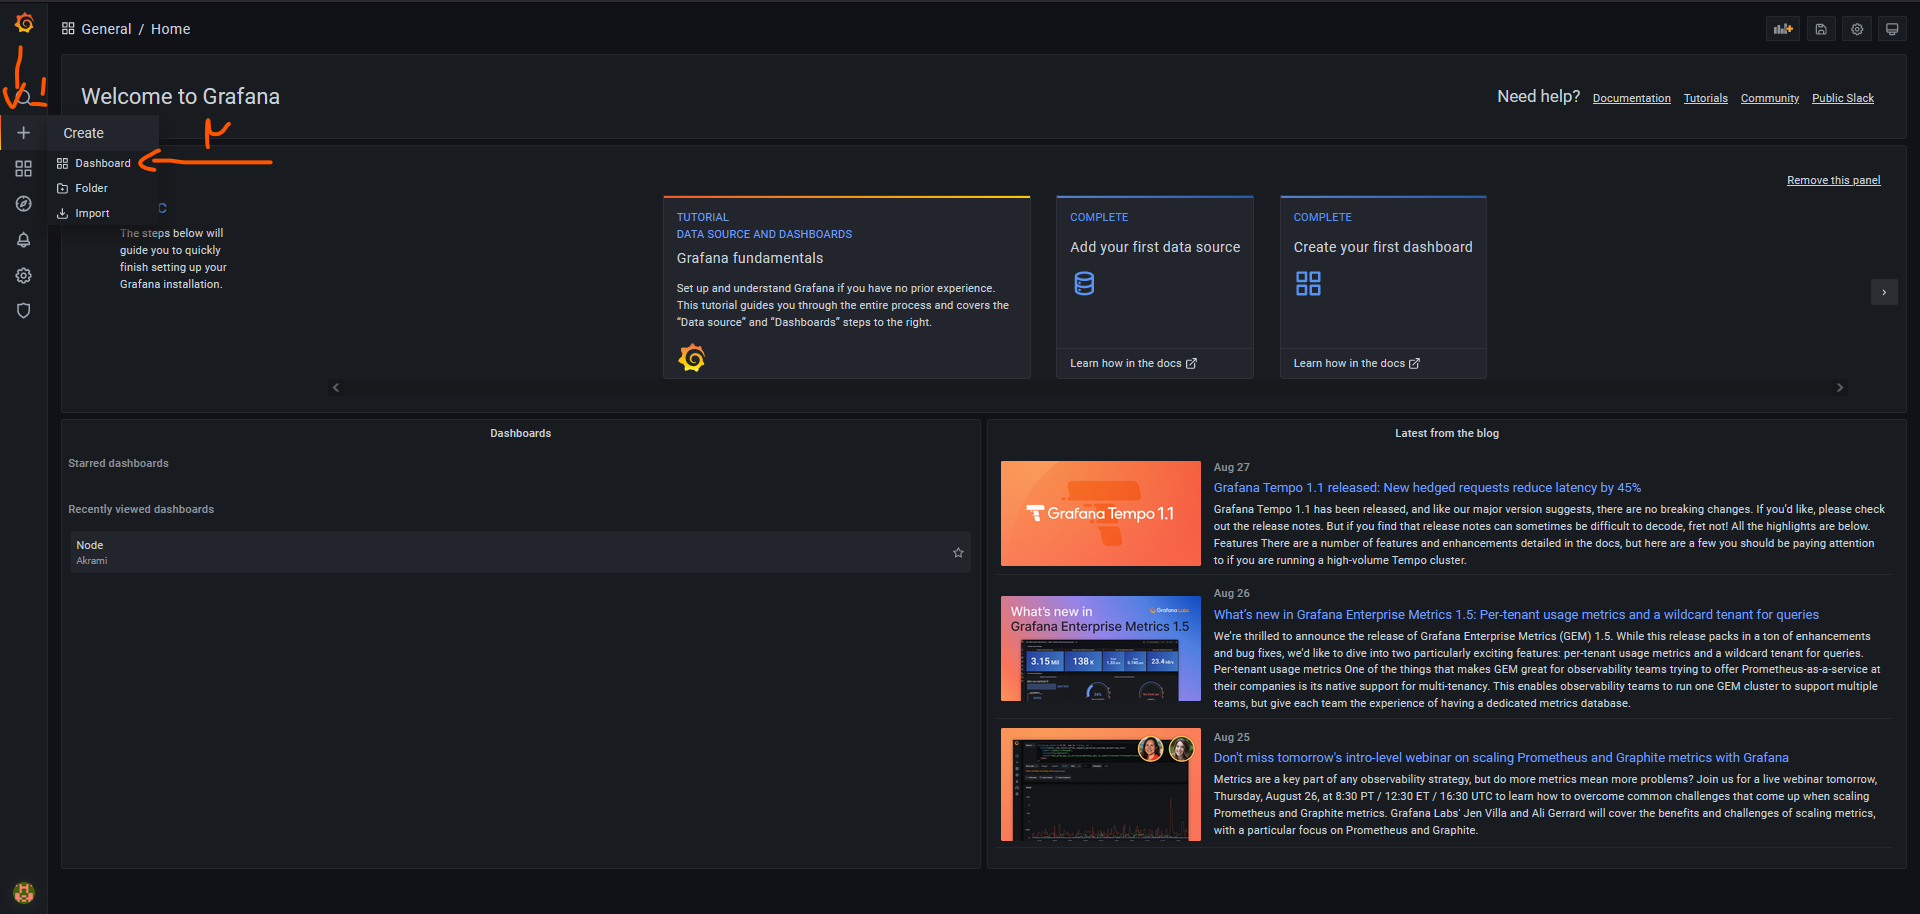
Task: Click external link icon in data source card
Action: (x=1191, y=364)
